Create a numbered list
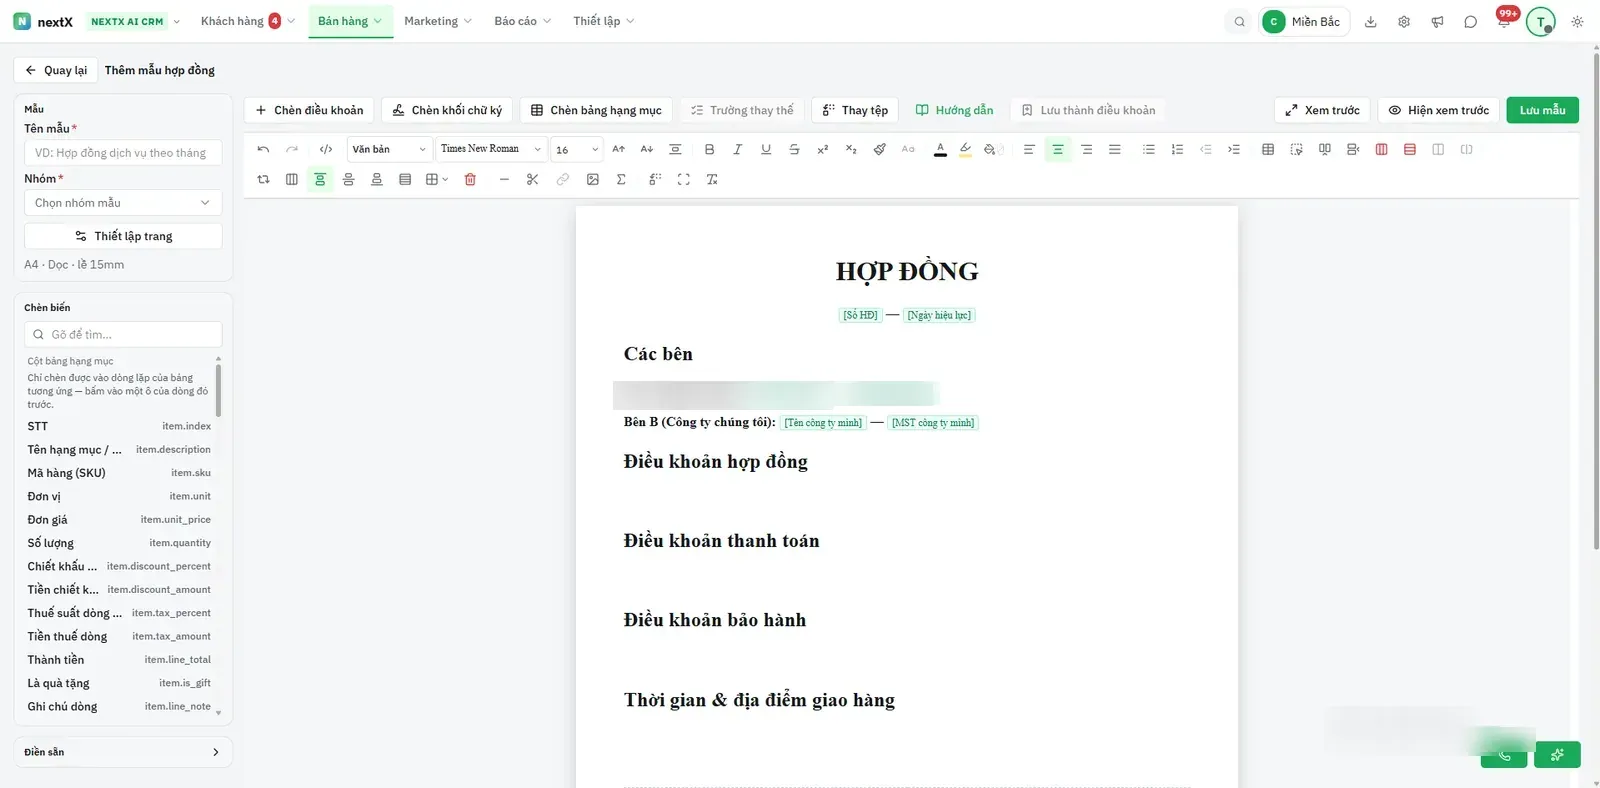 point(1177,150)
